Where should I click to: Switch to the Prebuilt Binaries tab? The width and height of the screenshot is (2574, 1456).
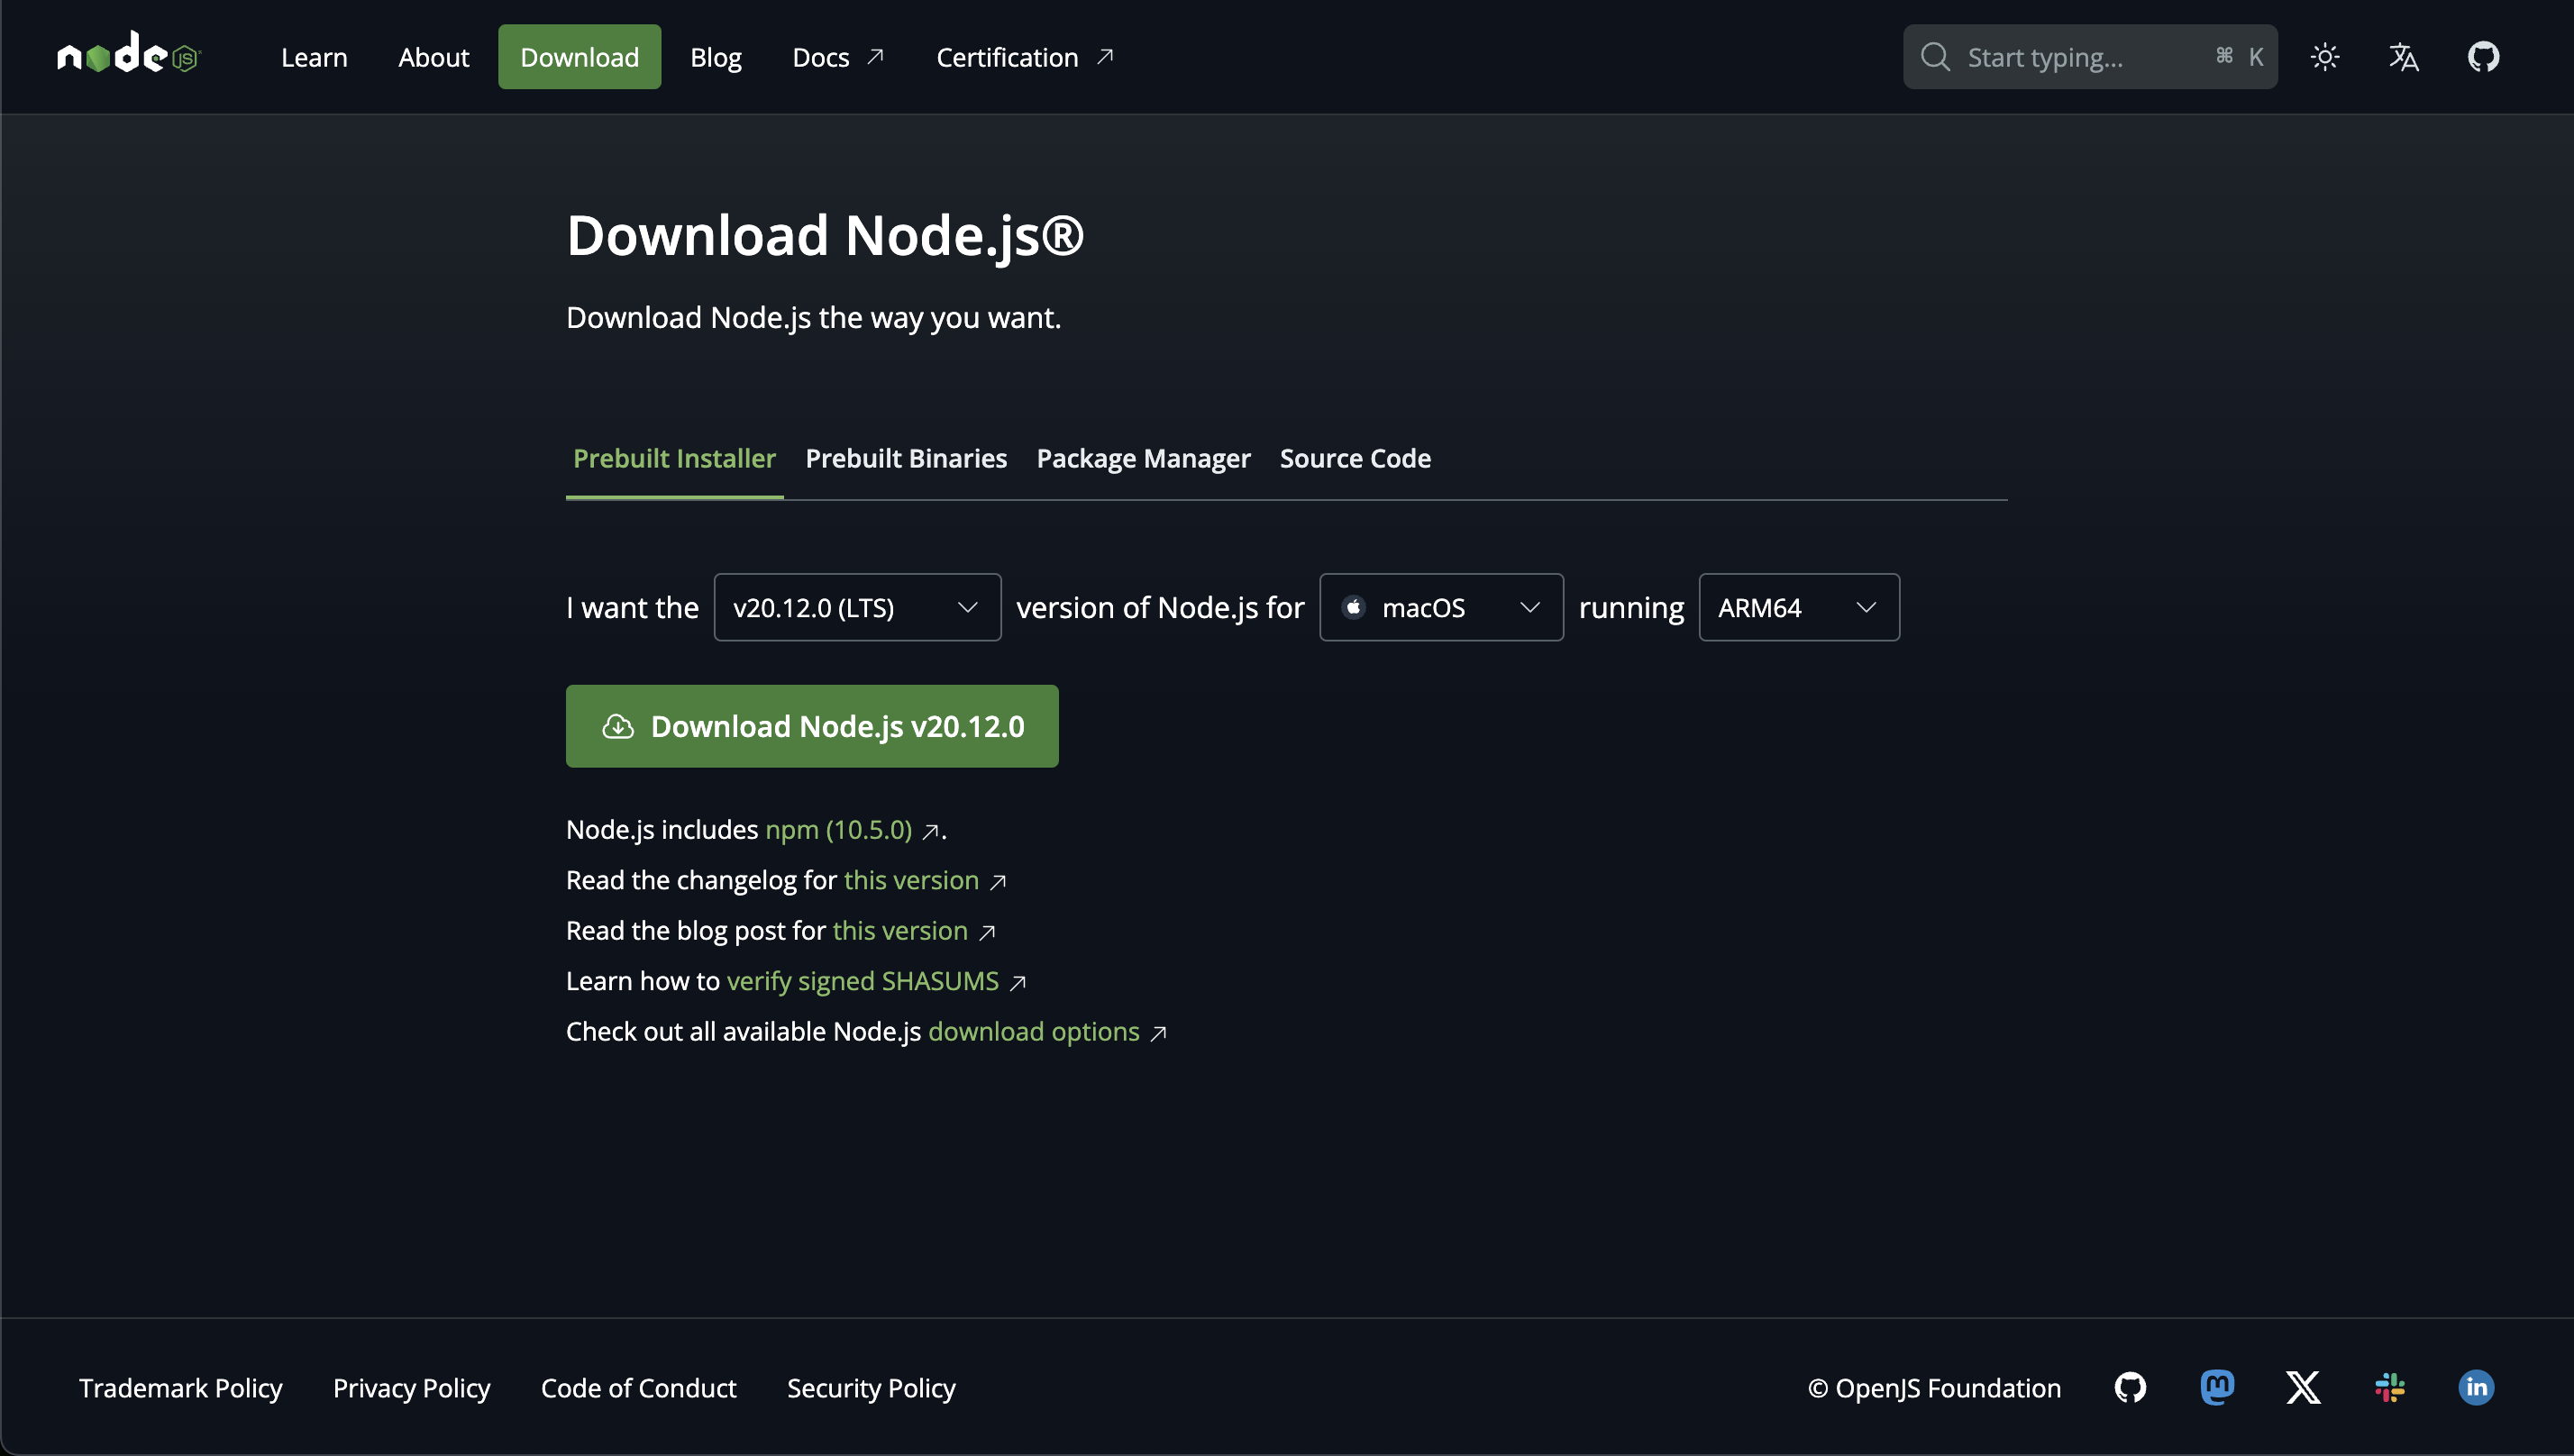(906, 458)
